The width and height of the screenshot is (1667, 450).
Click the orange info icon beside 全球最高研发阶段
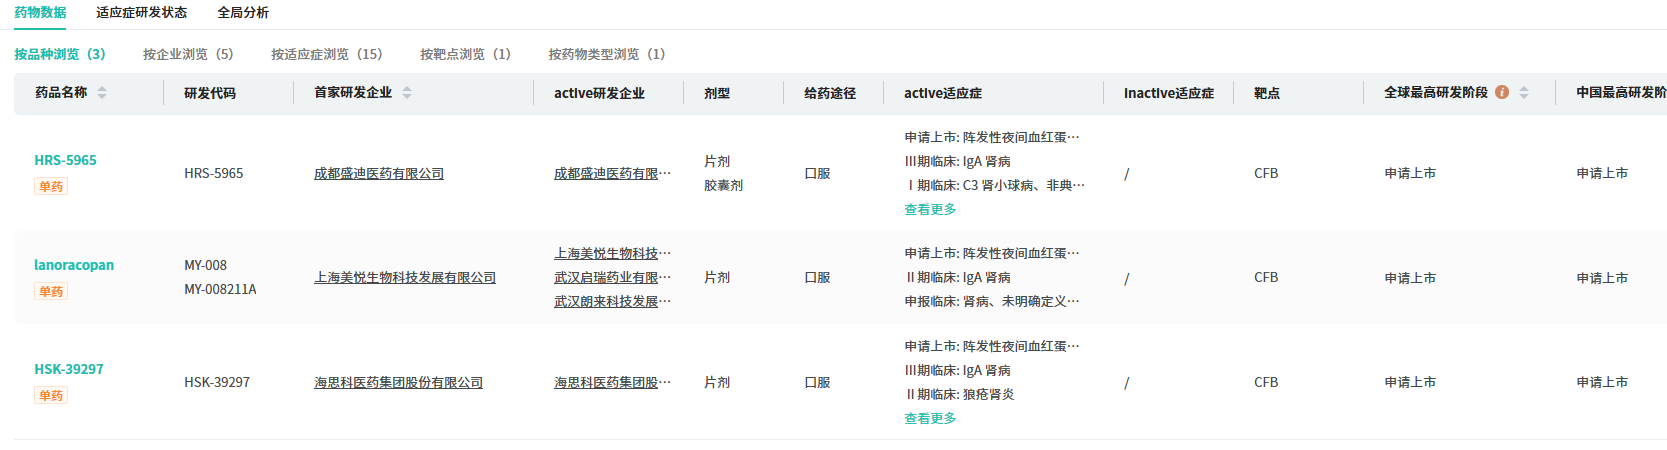point(1502,92)
